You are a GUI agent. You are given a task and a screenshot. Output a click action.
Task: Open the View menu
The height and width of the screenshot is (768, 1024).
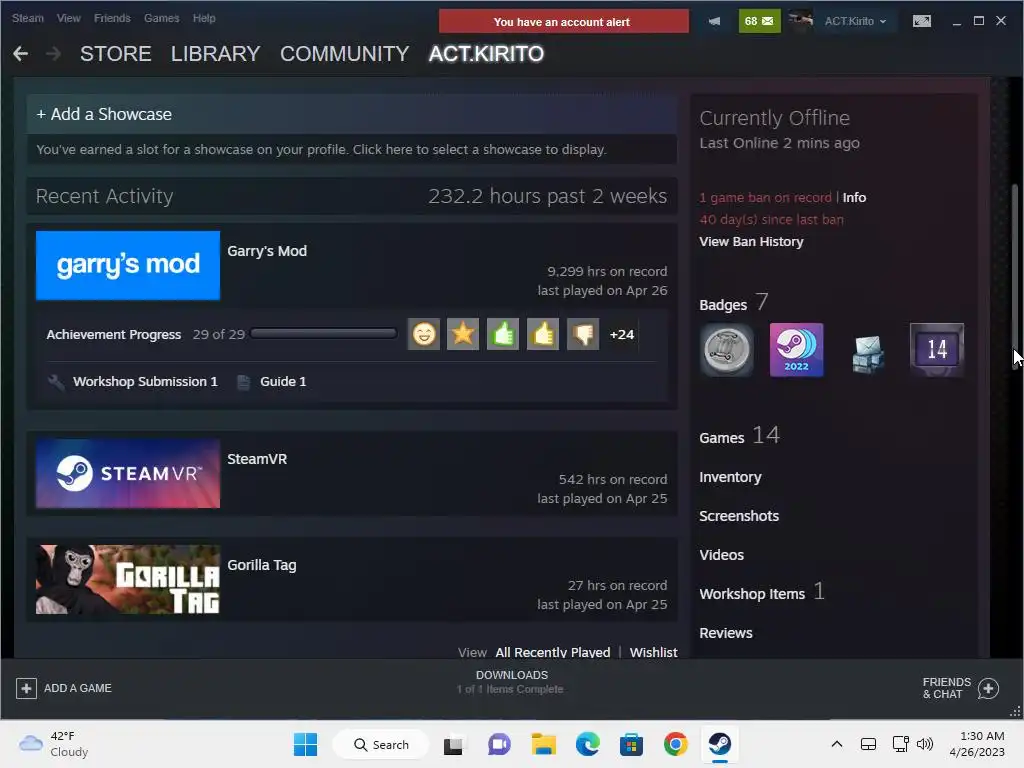coord(69,18)
